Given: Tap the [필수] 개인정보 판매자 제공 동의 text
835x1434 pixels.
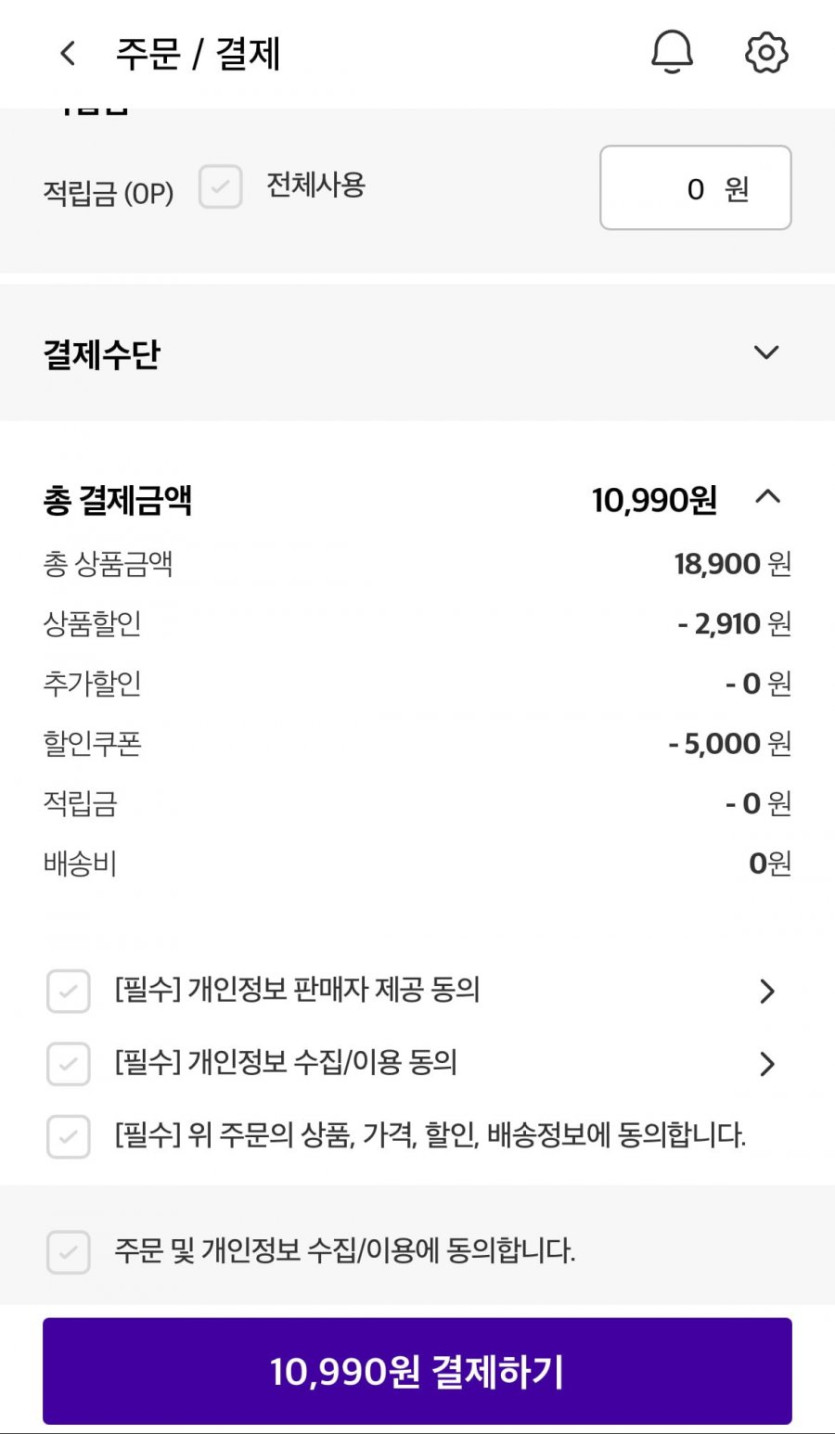Looking at the screenshot, I should (297, 990).
